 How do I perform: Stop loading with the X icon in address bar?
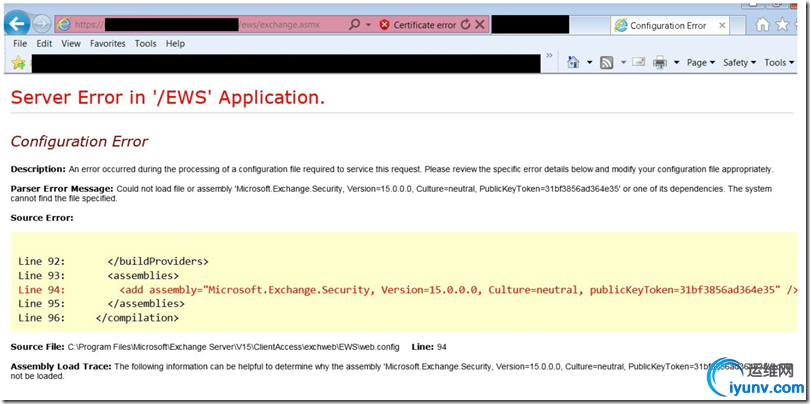(479, 24)
